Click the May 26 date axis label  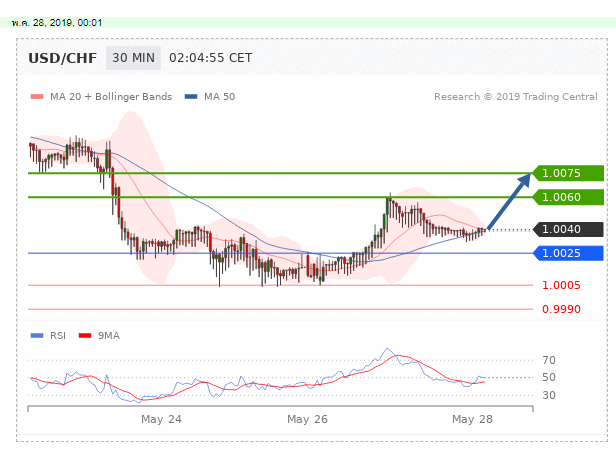coord(307,419)
